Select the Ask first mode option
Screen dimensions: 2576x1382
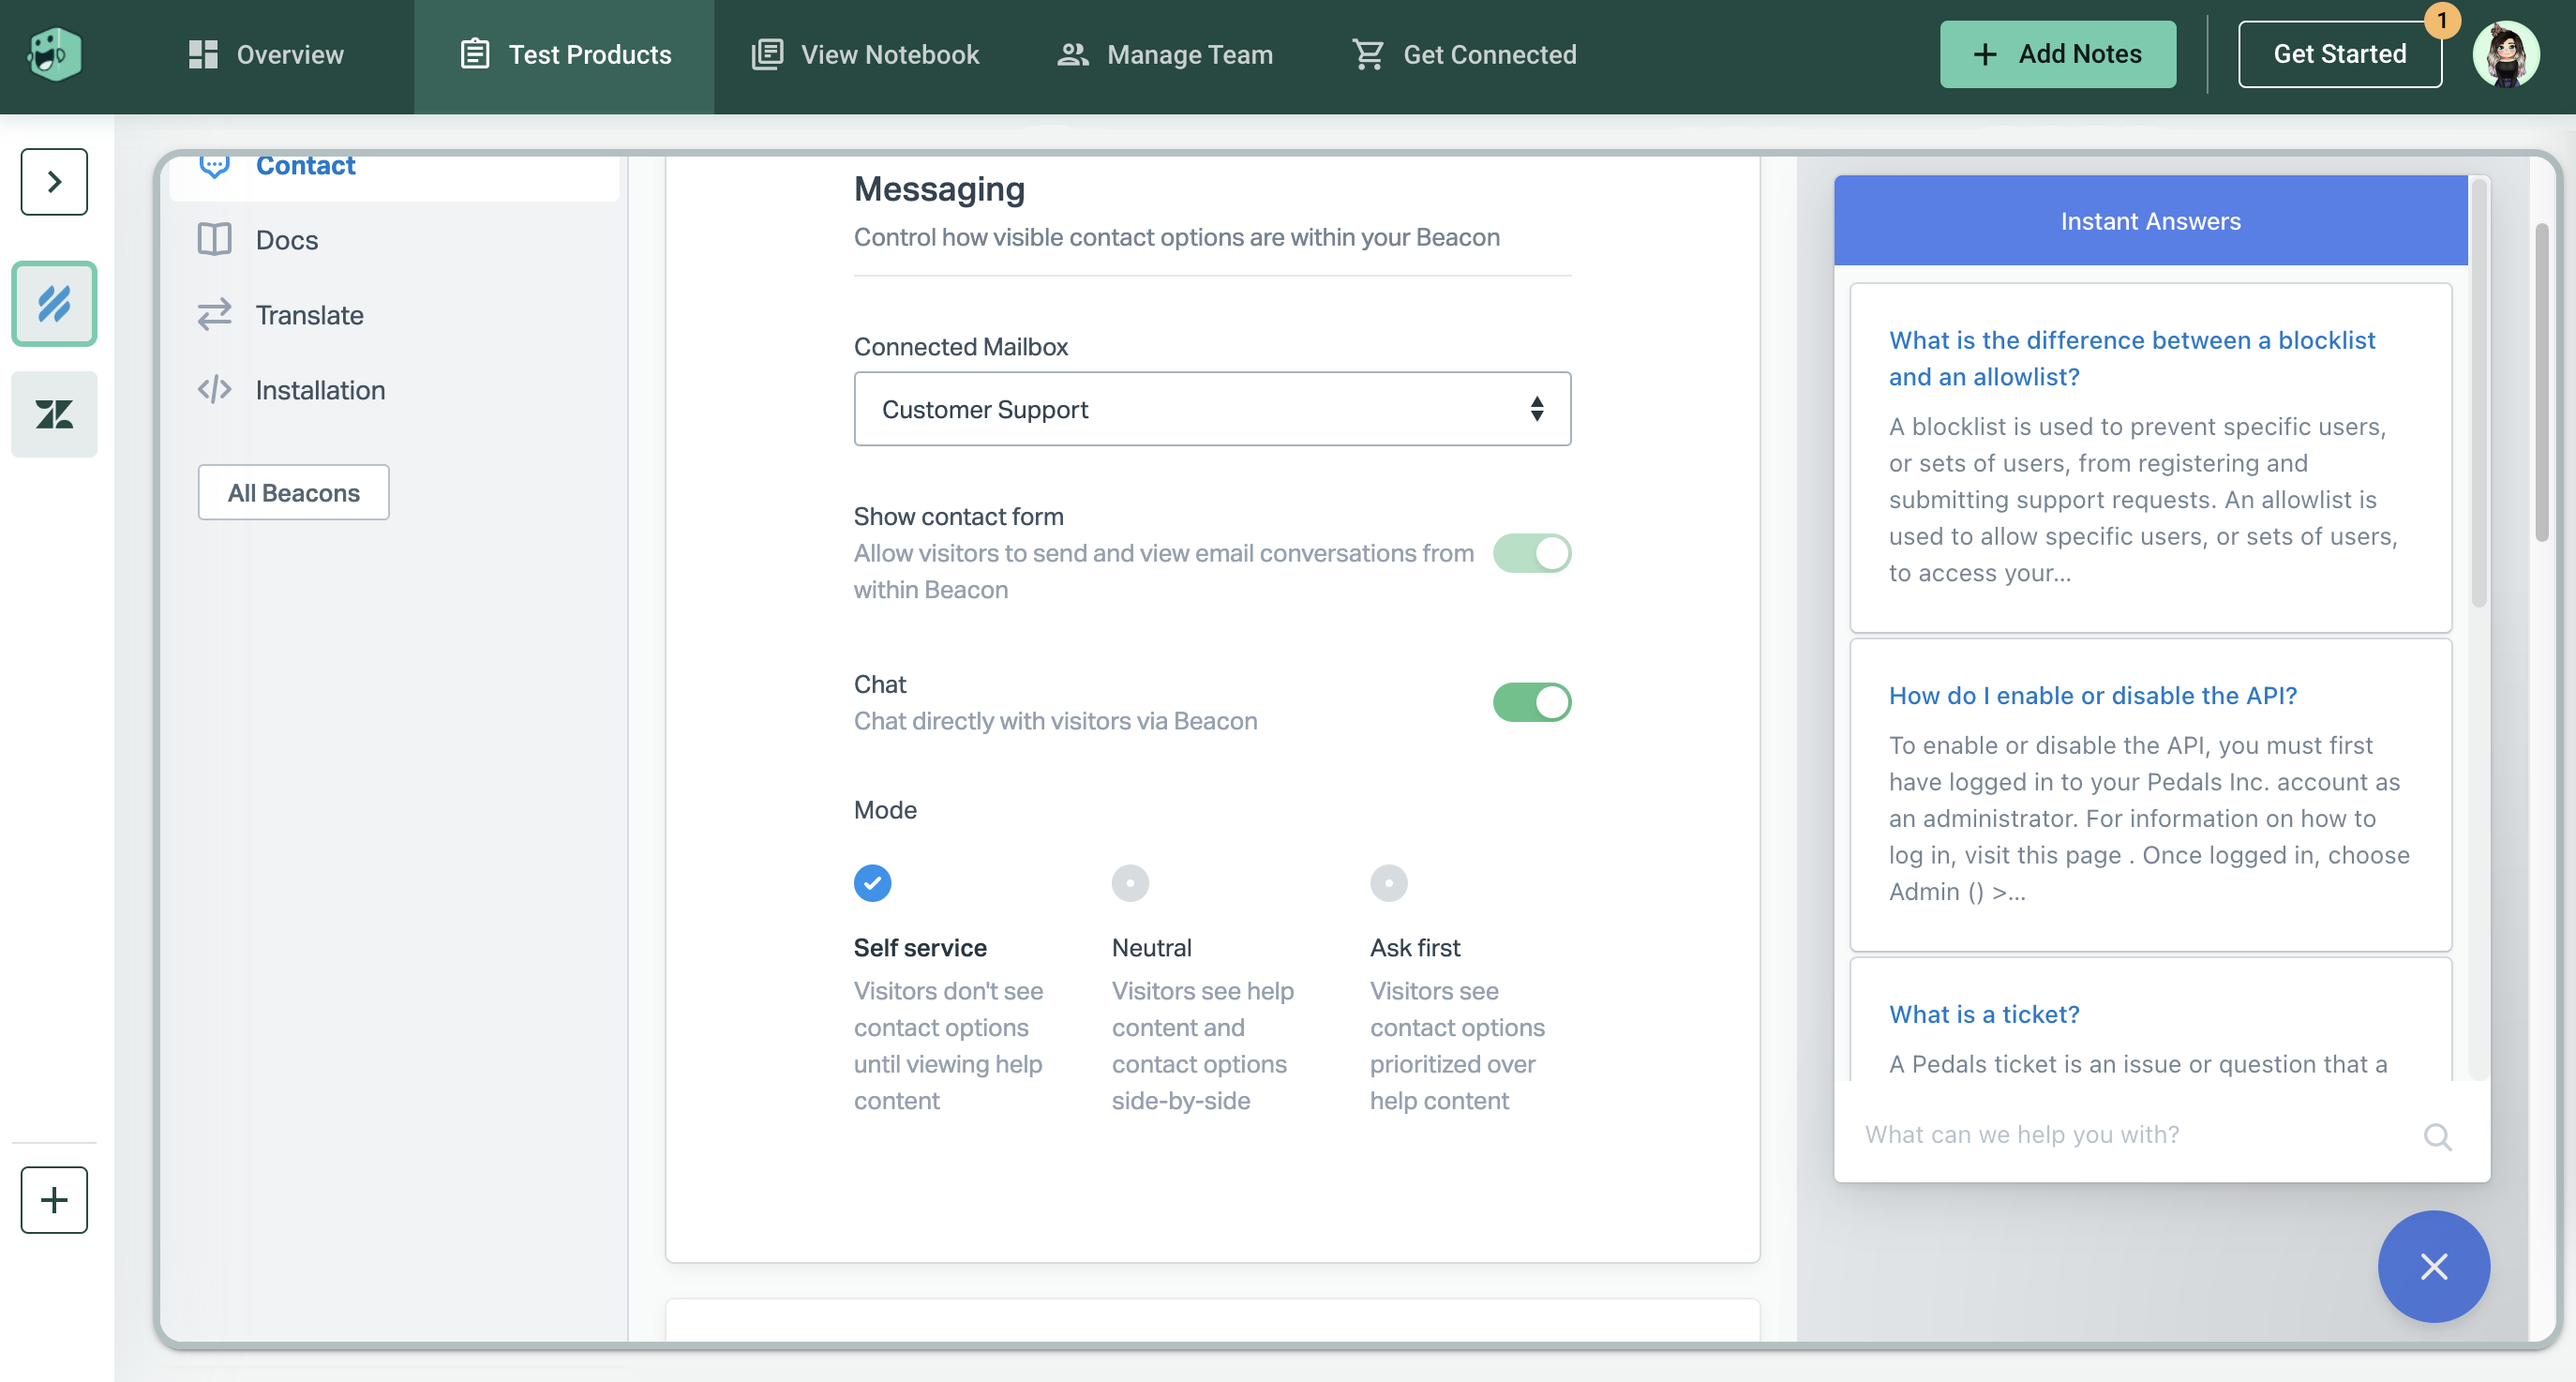[x=1388, y=883]
